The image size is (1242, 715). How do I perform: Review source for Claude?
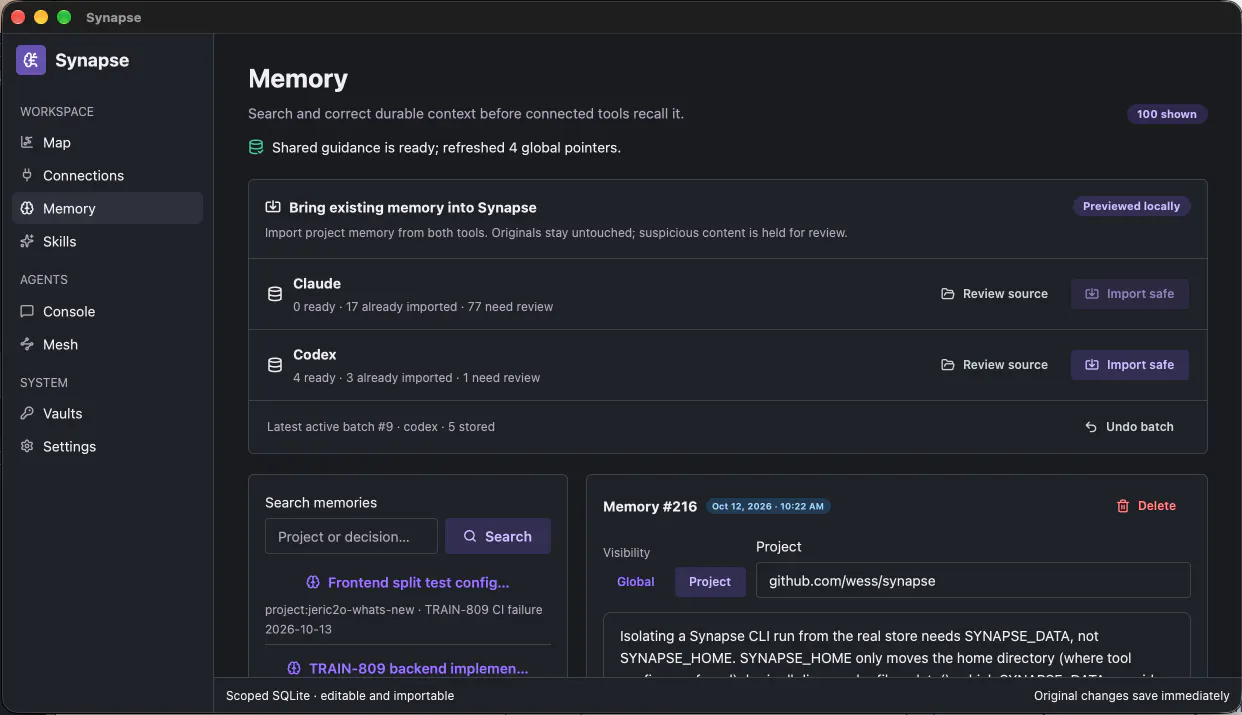(995, 294)
